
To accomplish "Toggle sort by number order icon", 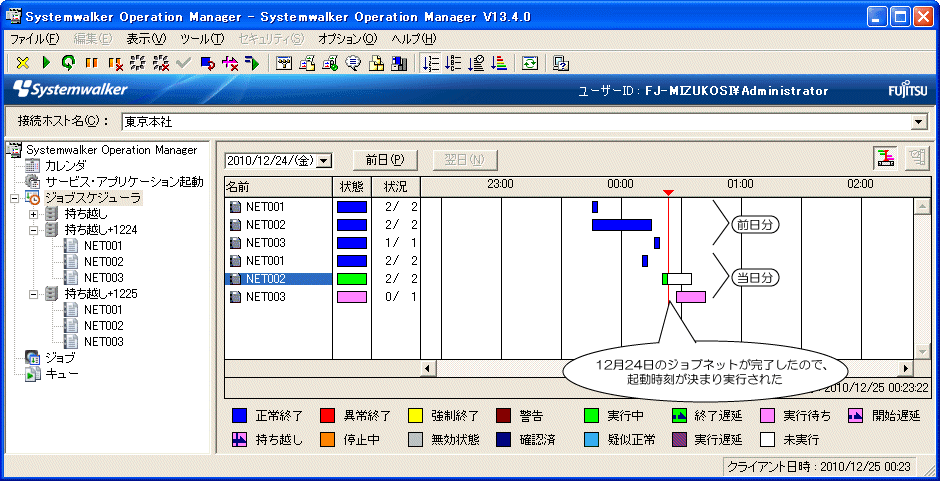I will click(430, 63).
